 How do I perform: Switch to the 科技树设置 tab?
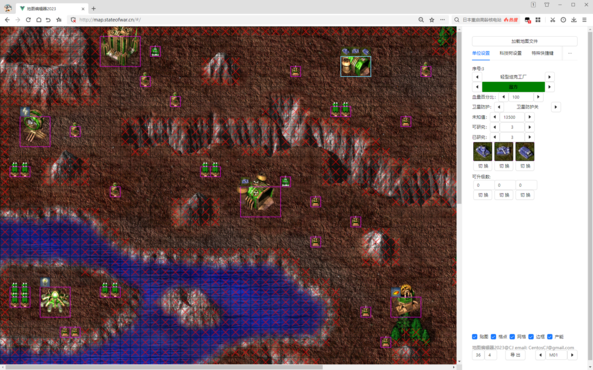point(510,53)
